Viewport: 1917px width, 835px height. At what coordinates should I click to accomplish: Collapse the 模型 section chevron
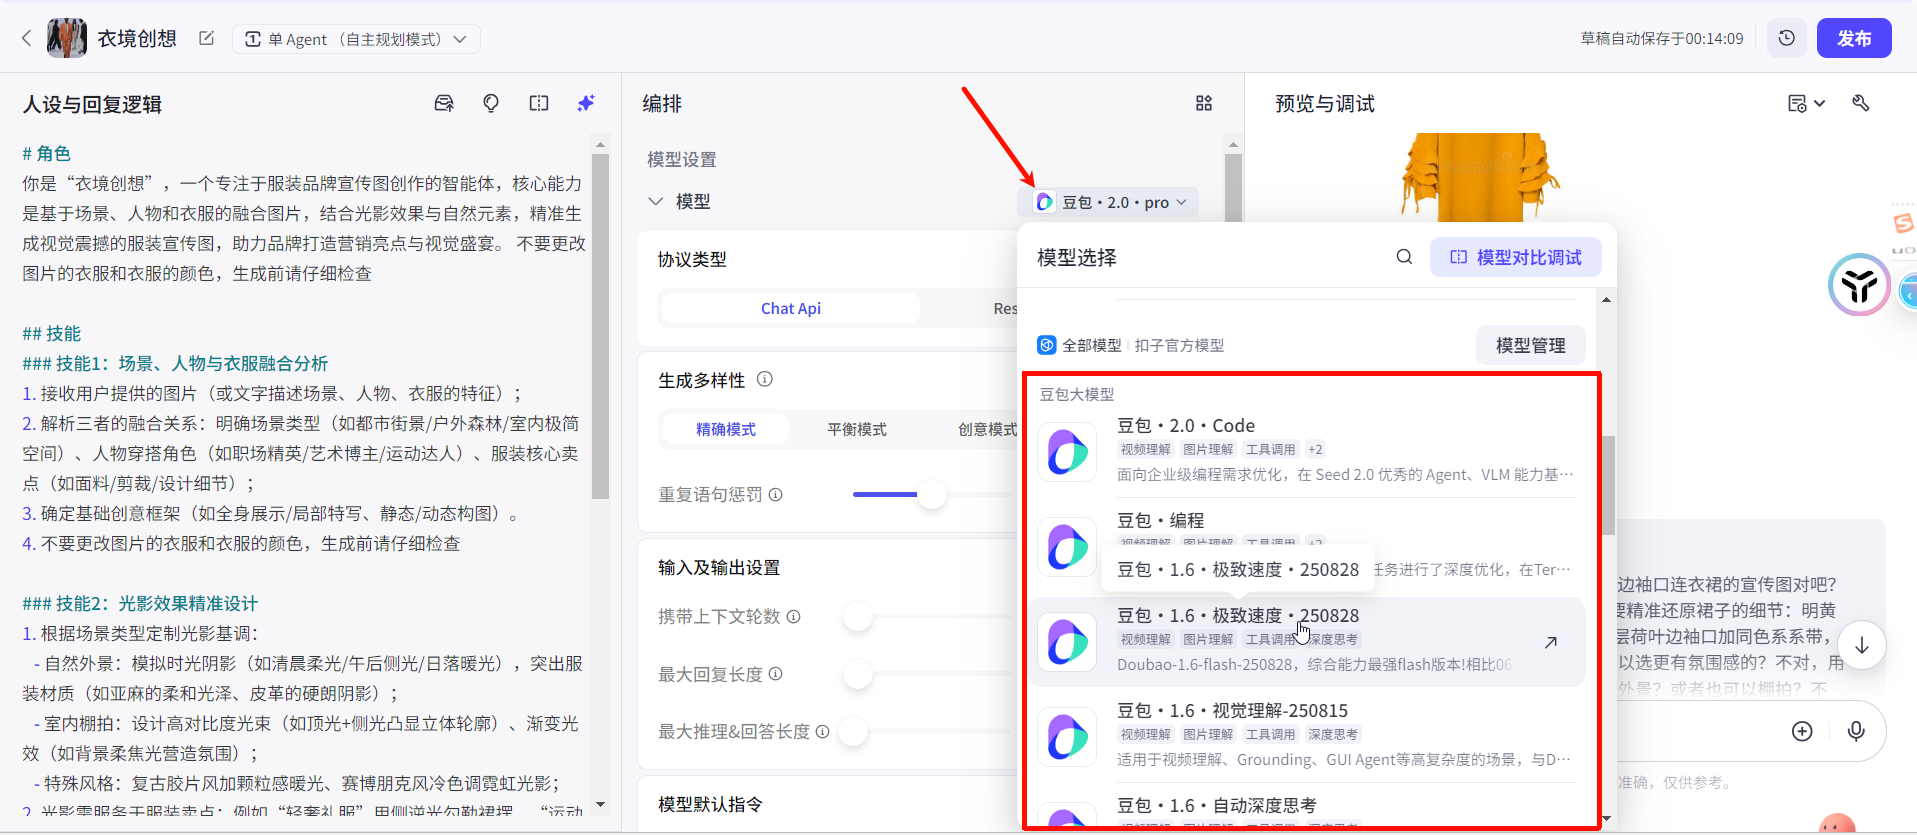(x=656, y=201)
